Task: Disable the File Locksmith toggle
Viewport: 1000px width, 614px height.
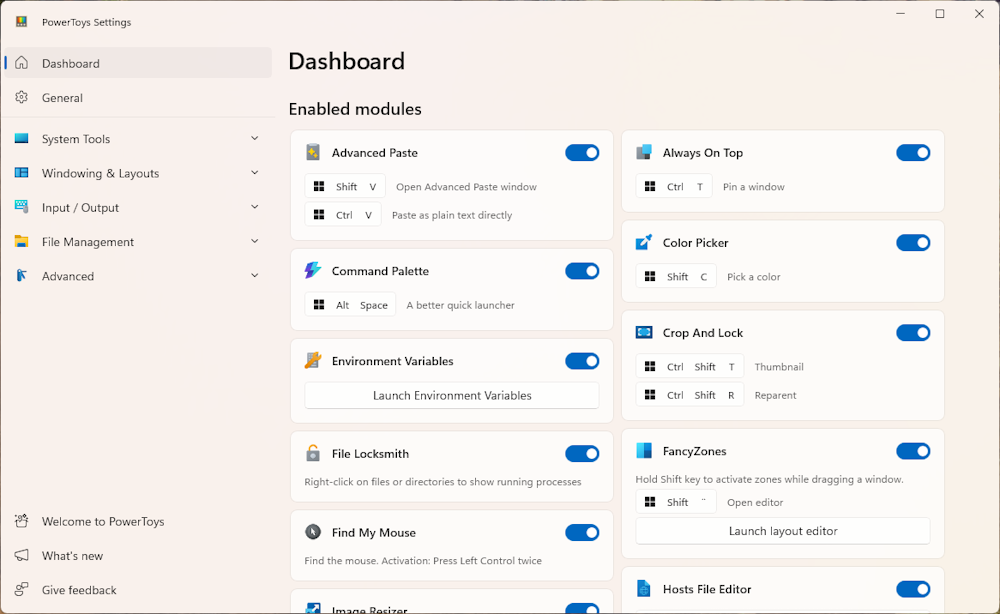Action: point(582,453)
